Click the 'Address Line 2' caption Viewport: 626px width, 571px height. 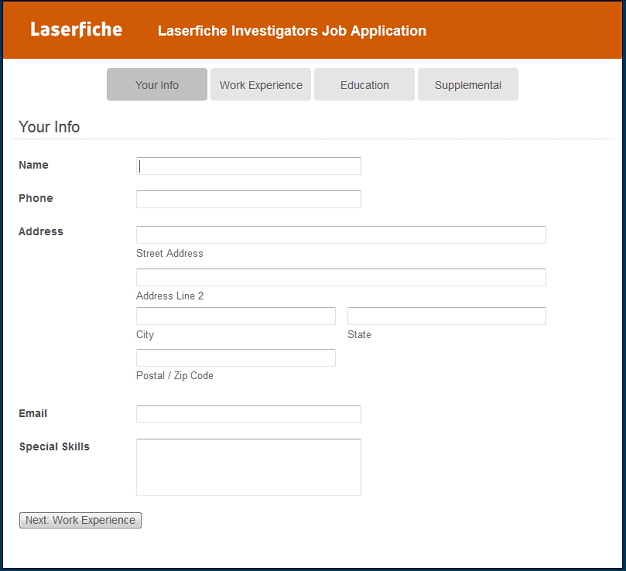click(x=170, y=296)
